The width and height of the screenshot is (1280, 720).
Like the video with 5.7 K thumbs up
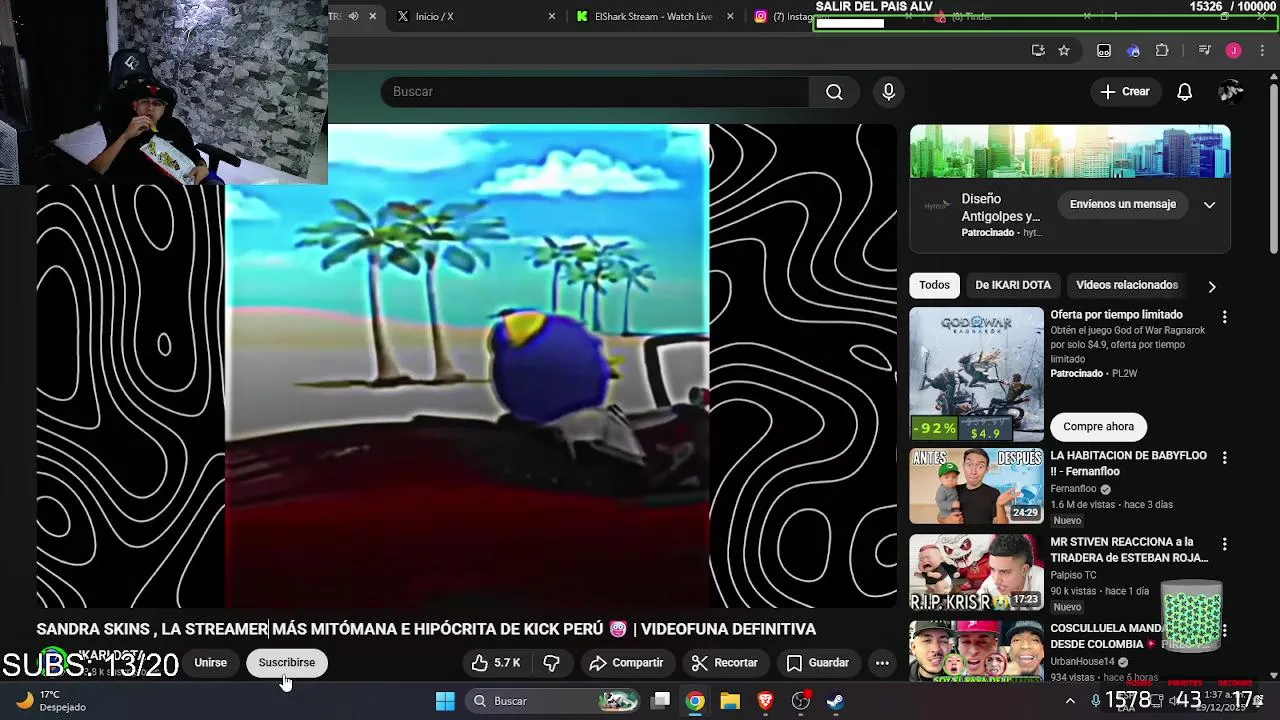coord(497,663)
